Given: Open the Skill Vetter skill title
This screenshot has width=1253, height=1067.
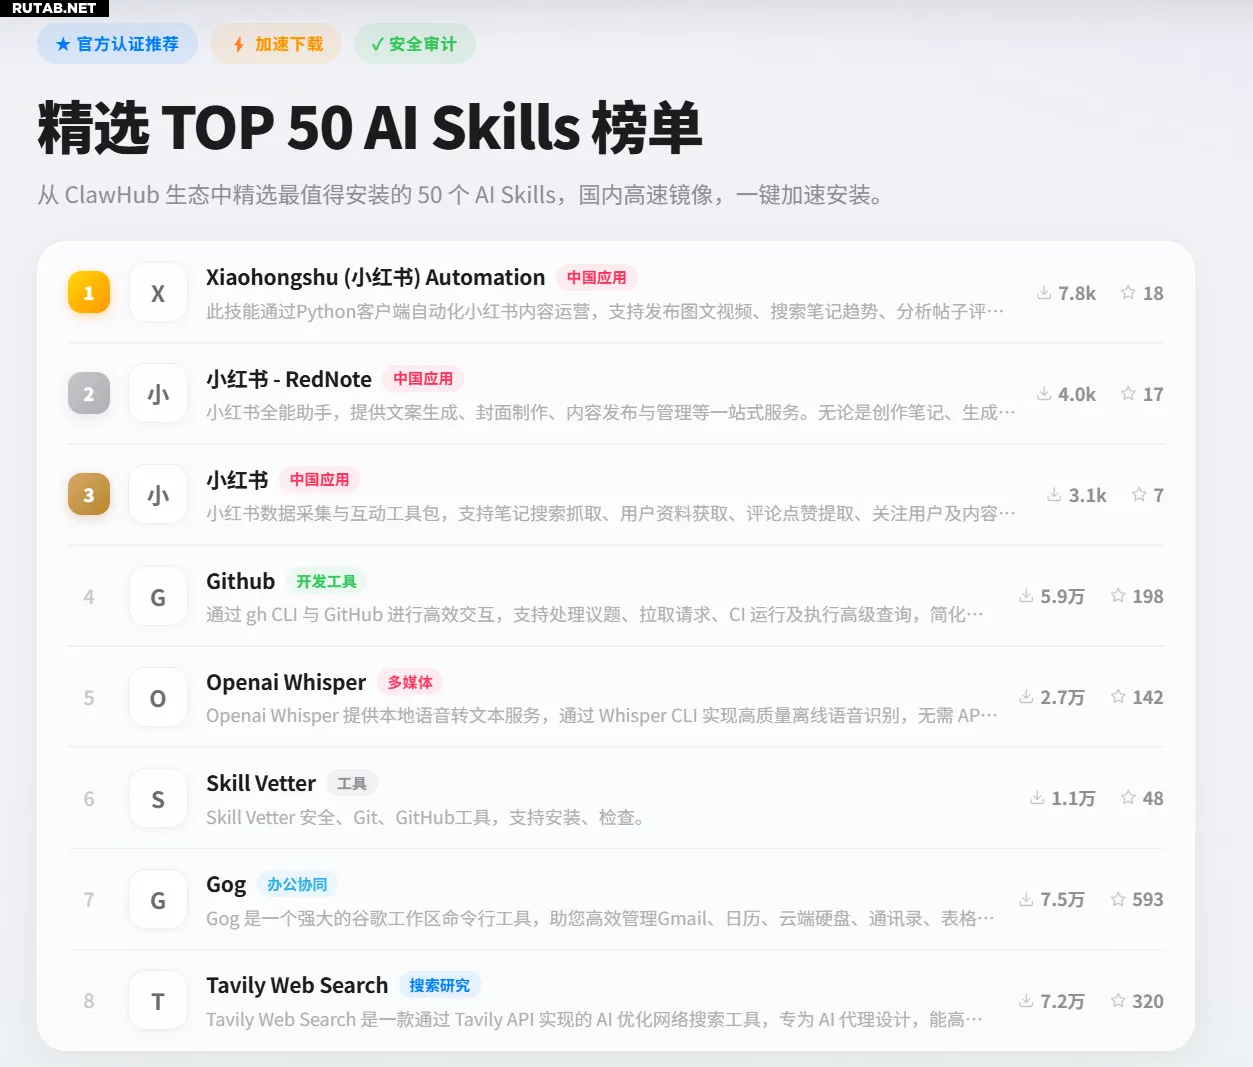Looking at the screenshot, I should pos(261,783).
